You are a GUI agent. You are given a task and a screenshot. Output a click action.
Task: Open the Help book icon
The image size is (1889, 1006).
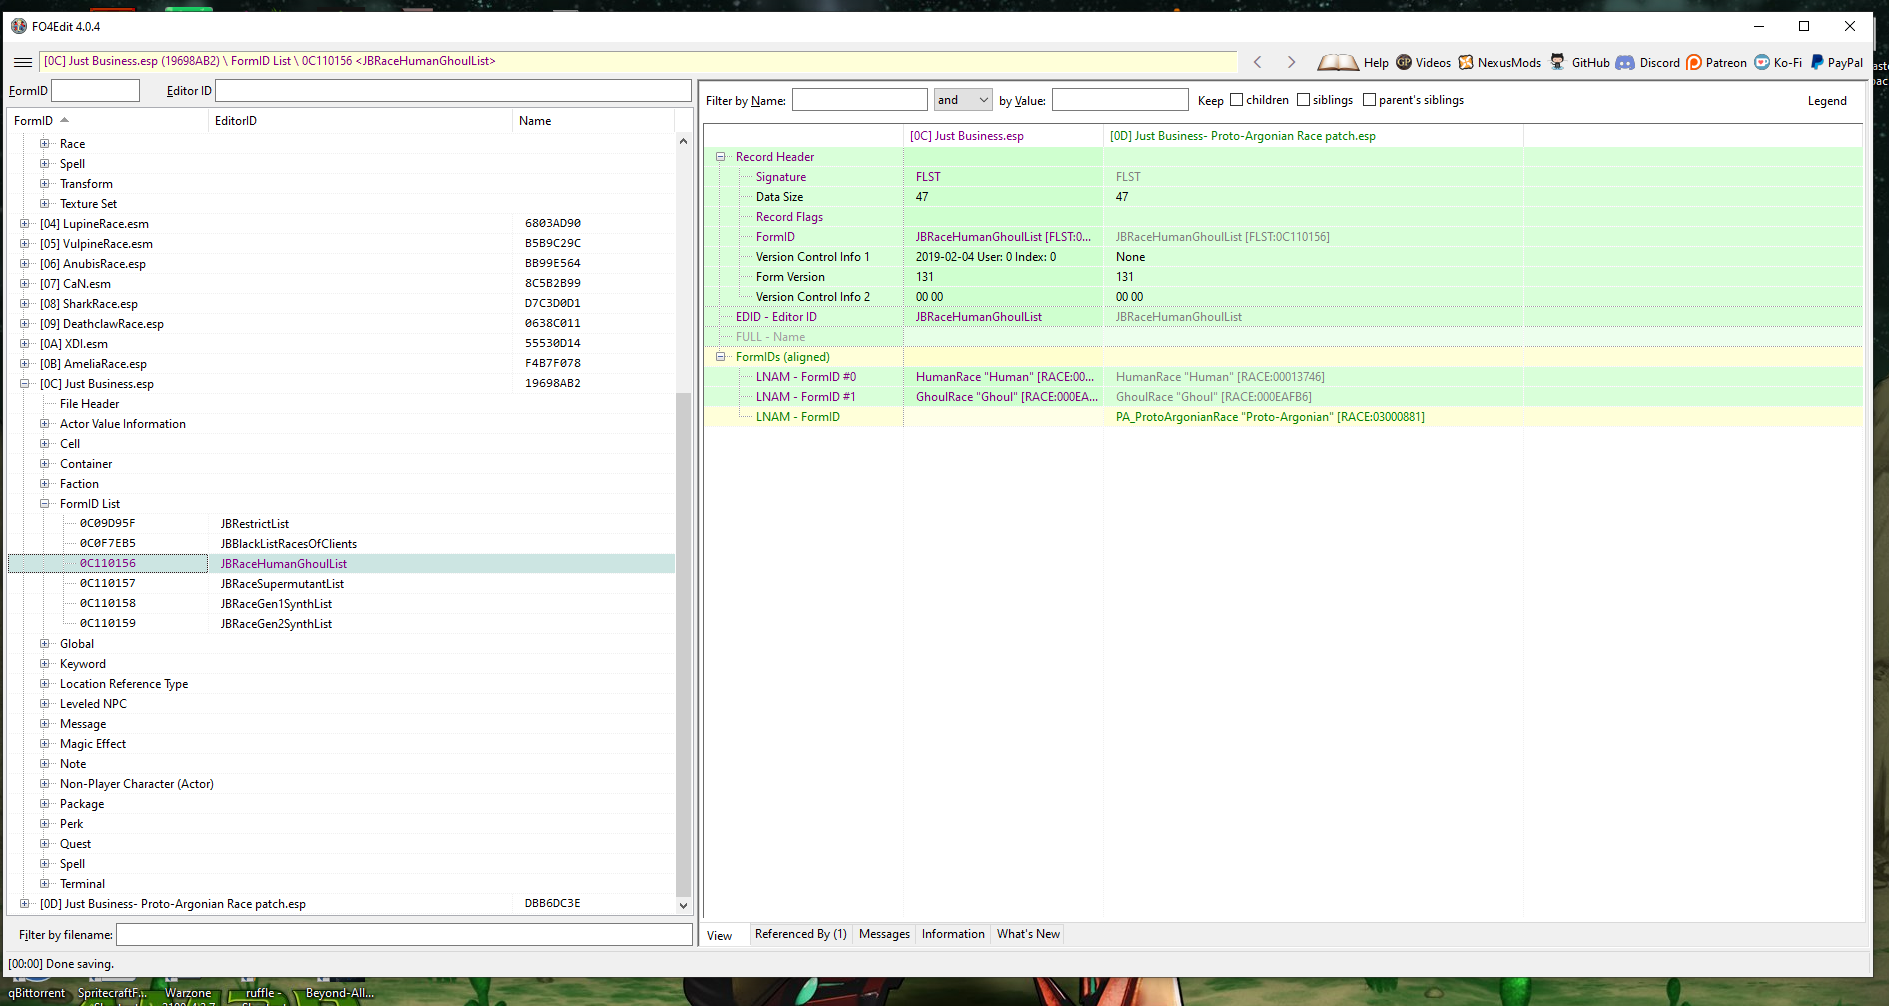click(x=1337, y=62)
